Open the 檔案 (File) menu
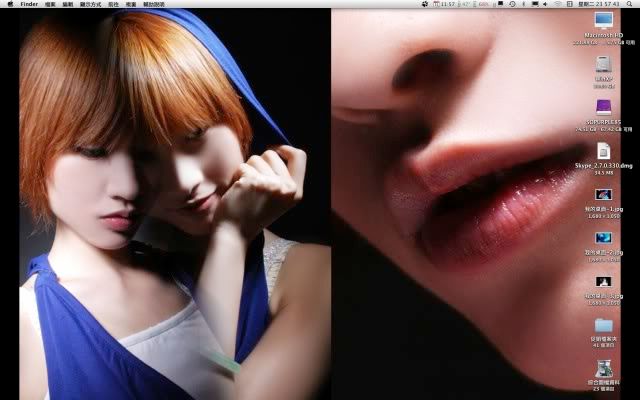 [x=52, y=4]
